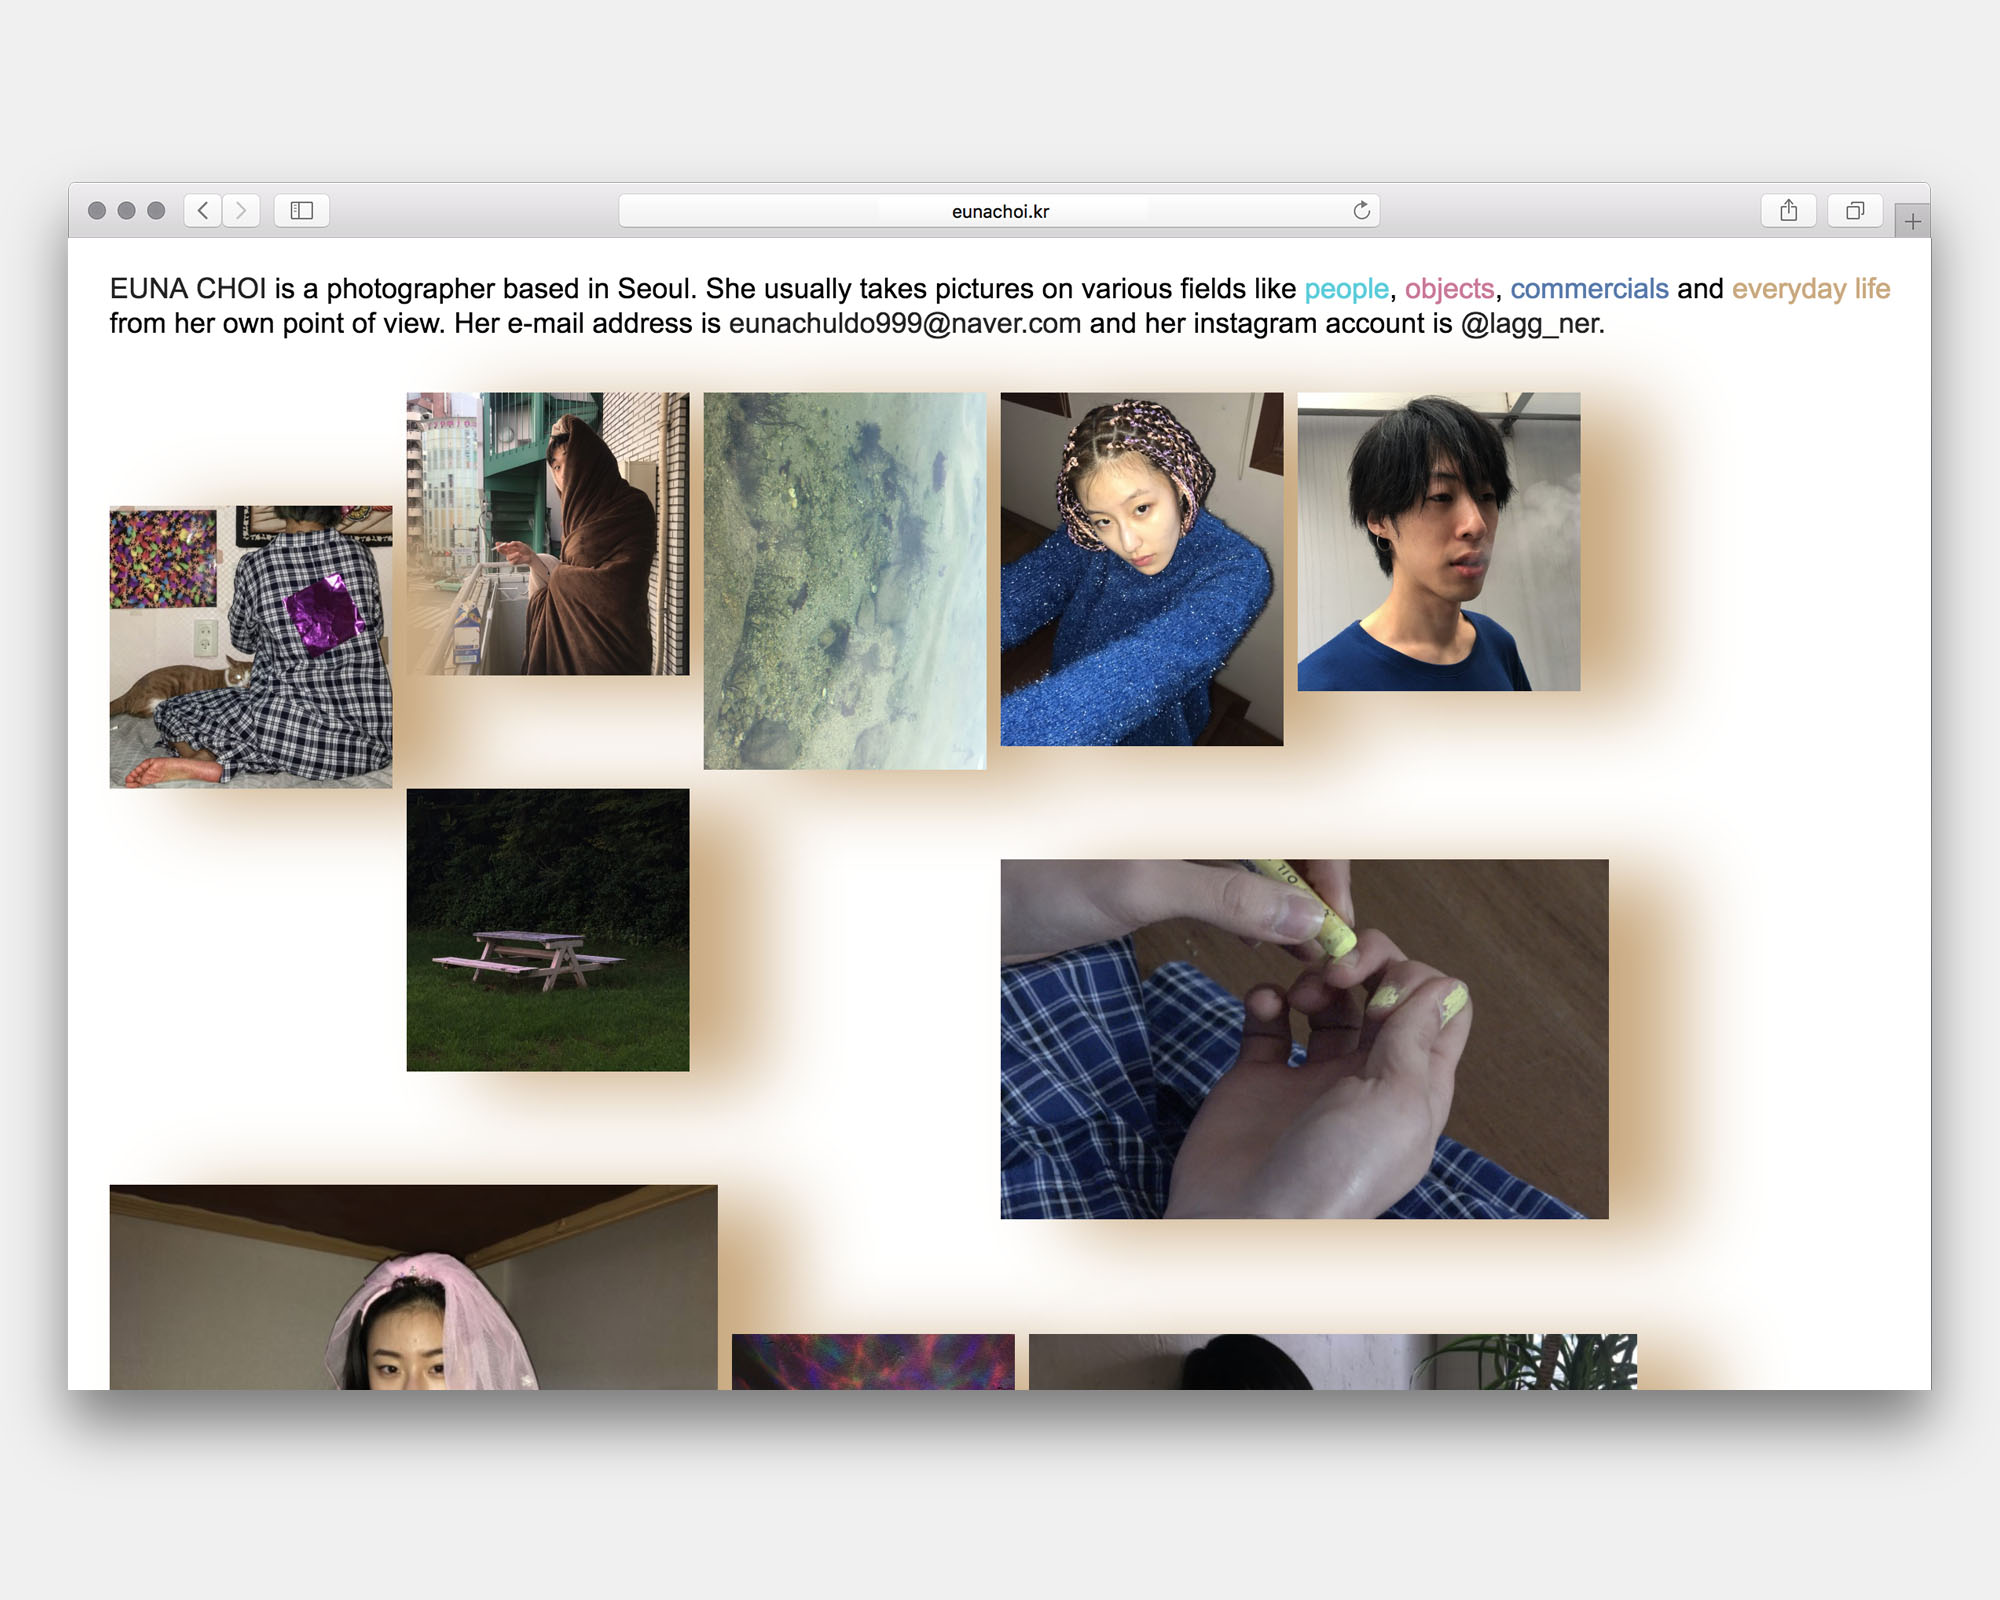Click the eunachuldo999@naver.com email text
Viewport: 2000px width, 1600px height.
click(x=905, y=324)
